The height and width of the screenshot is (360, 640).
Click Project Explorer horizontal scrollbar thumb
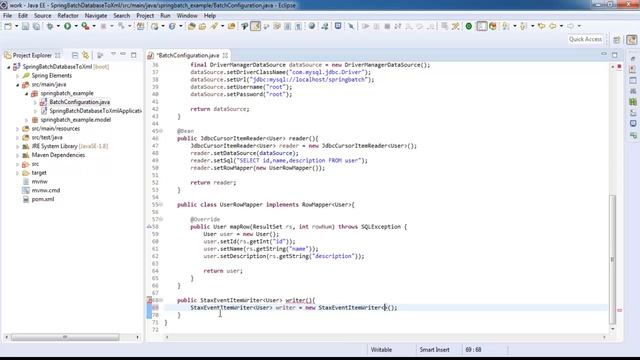(64, 337)
